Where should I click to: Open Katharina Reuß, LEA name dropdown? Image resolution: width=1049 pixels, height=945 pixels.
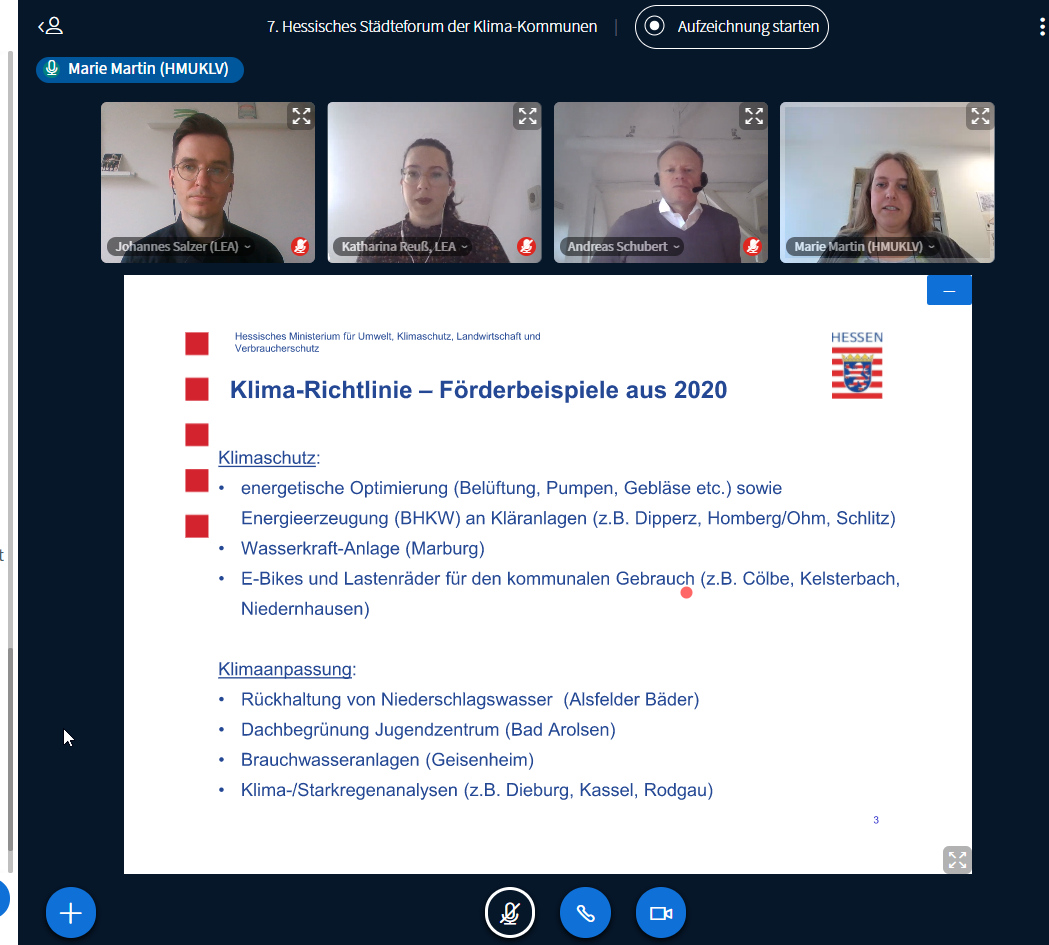point(404,247)
